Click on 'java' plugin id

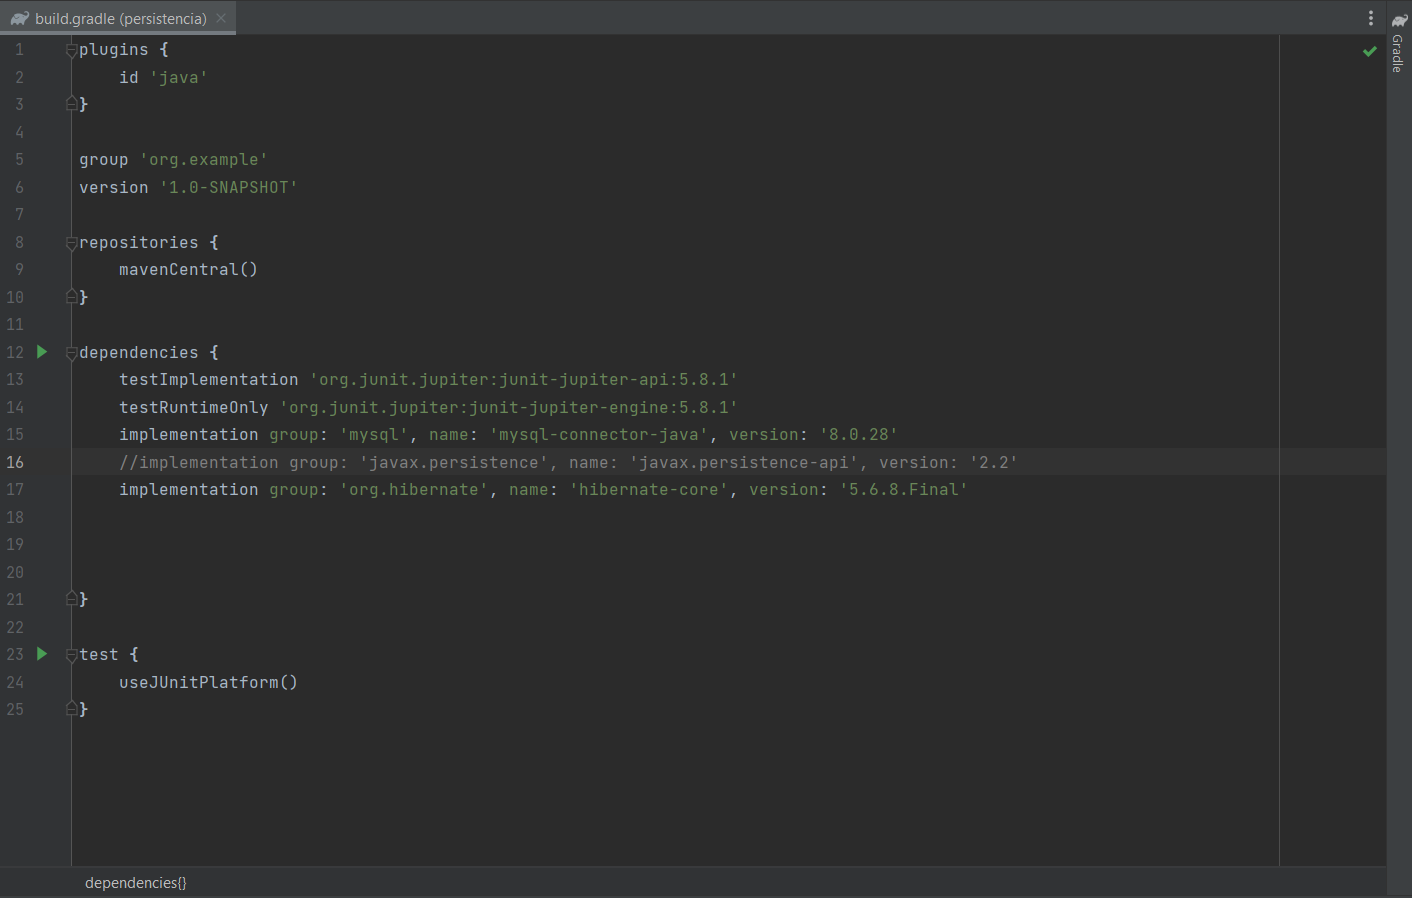[179, 77]
